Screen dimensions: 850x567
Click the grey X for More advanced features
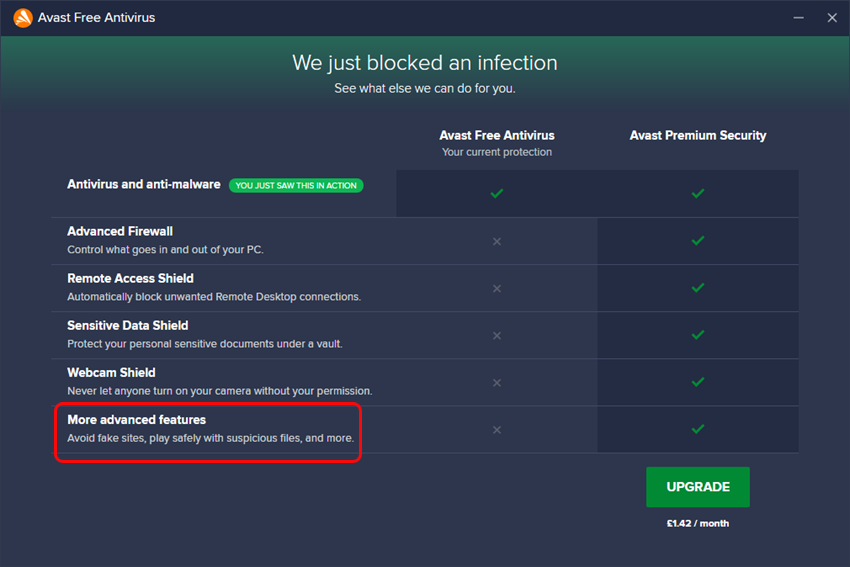[497, 429]
